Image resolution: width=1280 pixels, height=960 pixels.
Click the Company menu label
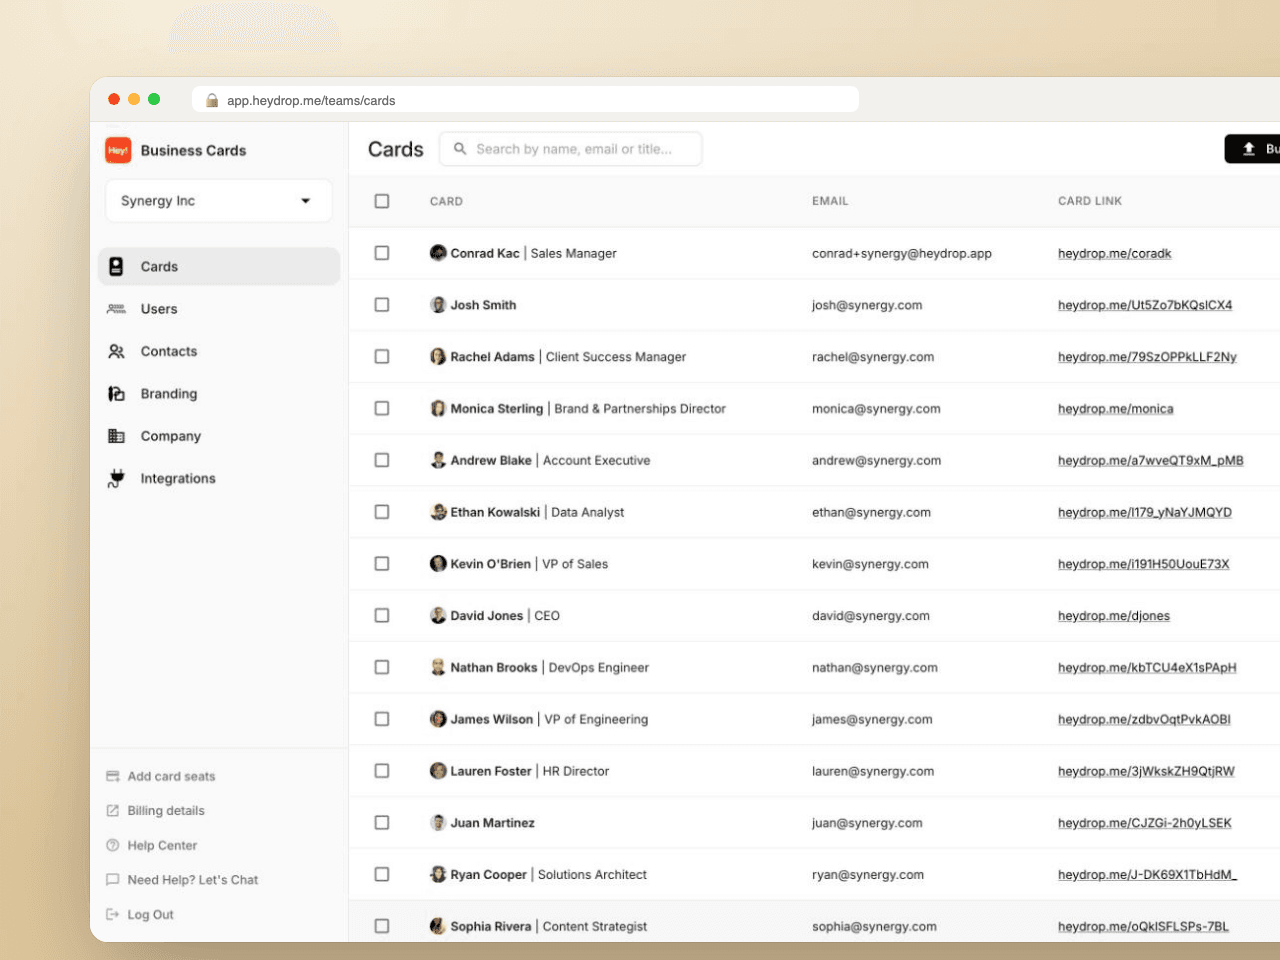coord(171,437)
